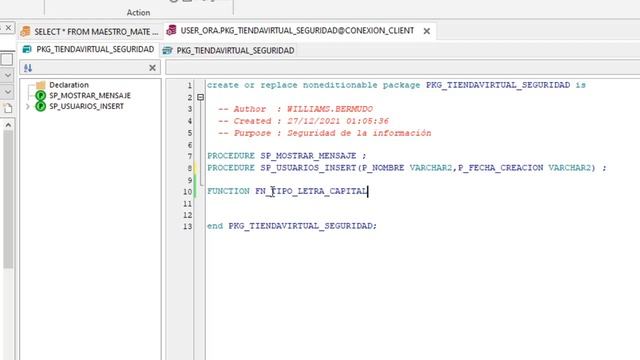Viewport: 640px width, 360px height.
Task: Click the Purpose Seguridad de la información comment
Action: click(324, 133)
